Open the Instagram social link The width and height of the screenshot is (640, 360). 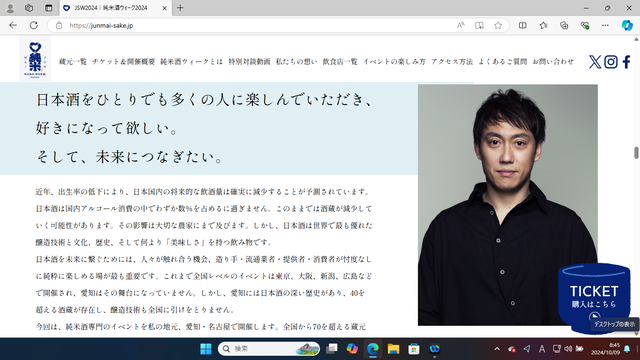[611, 62]
